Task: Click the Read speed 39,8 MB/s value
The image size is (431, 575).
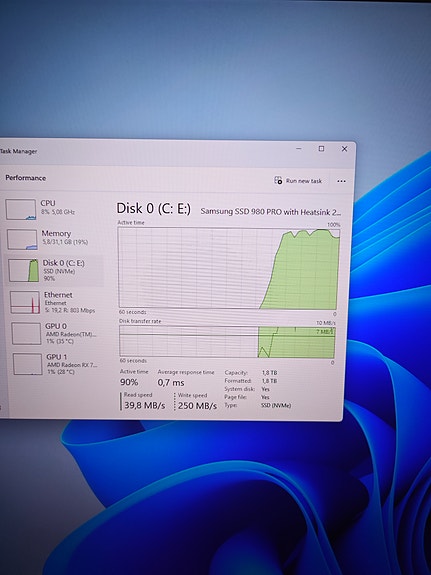Action: 145,405
